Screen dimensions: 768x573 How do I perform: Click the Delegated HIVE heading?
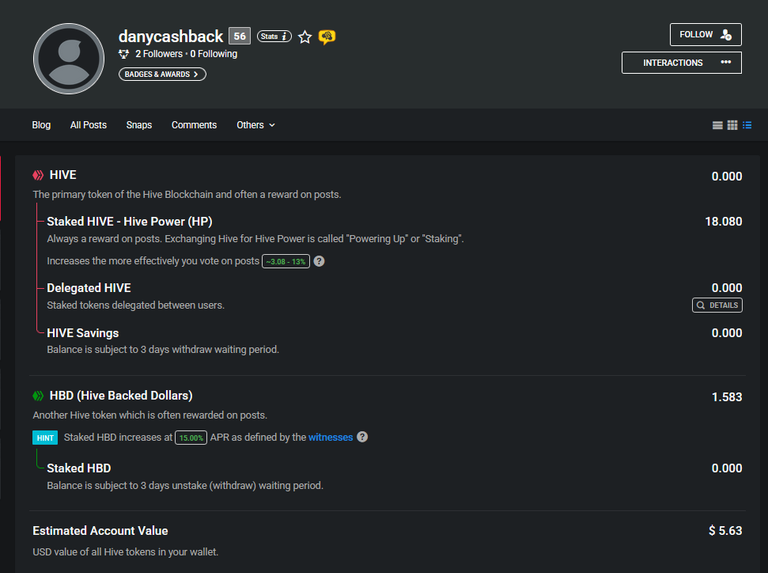point(89,288)
